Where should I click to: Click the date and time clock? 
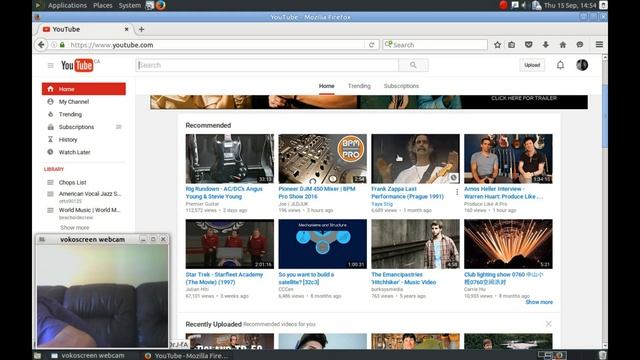[x=570, y=5]
